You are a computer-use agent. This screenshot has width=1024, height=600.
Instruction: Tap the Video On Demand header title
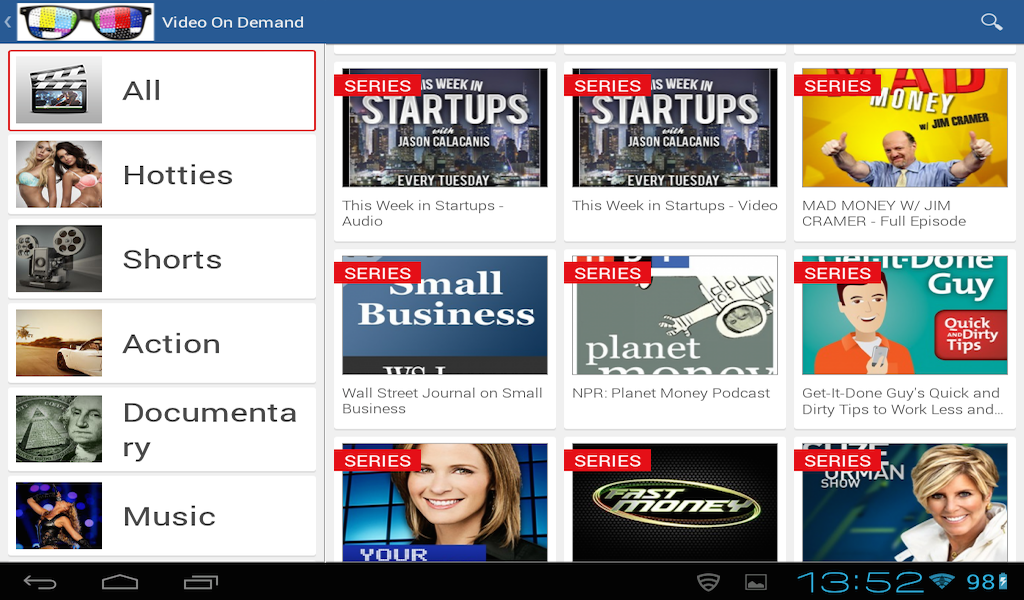tap(232, 22)
